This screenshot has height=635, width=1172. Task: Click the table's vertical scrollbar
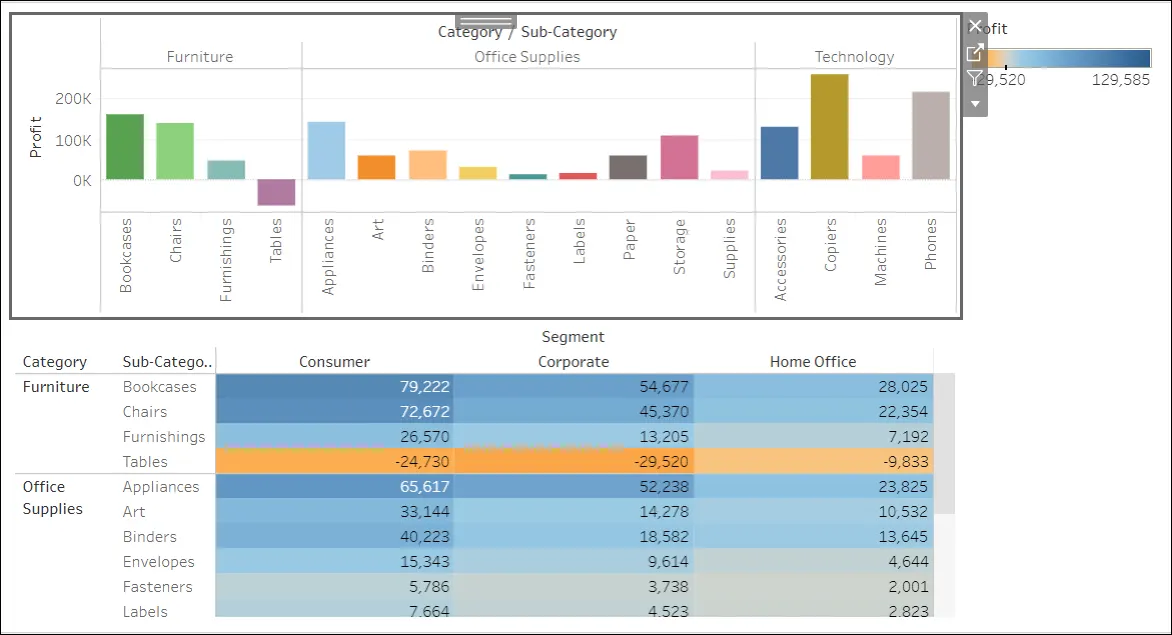coord(945,443)
